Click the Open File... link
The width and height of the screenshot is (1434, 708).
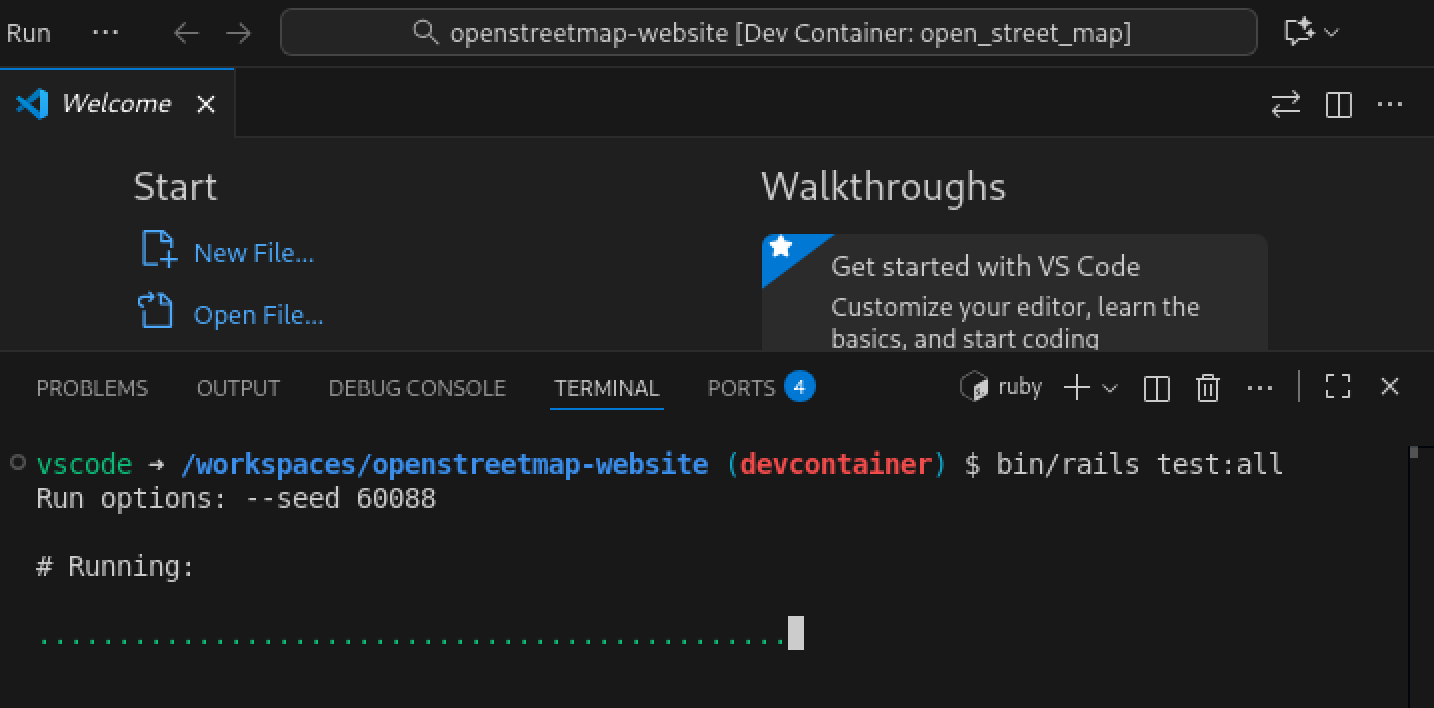[x=258, y=315]
